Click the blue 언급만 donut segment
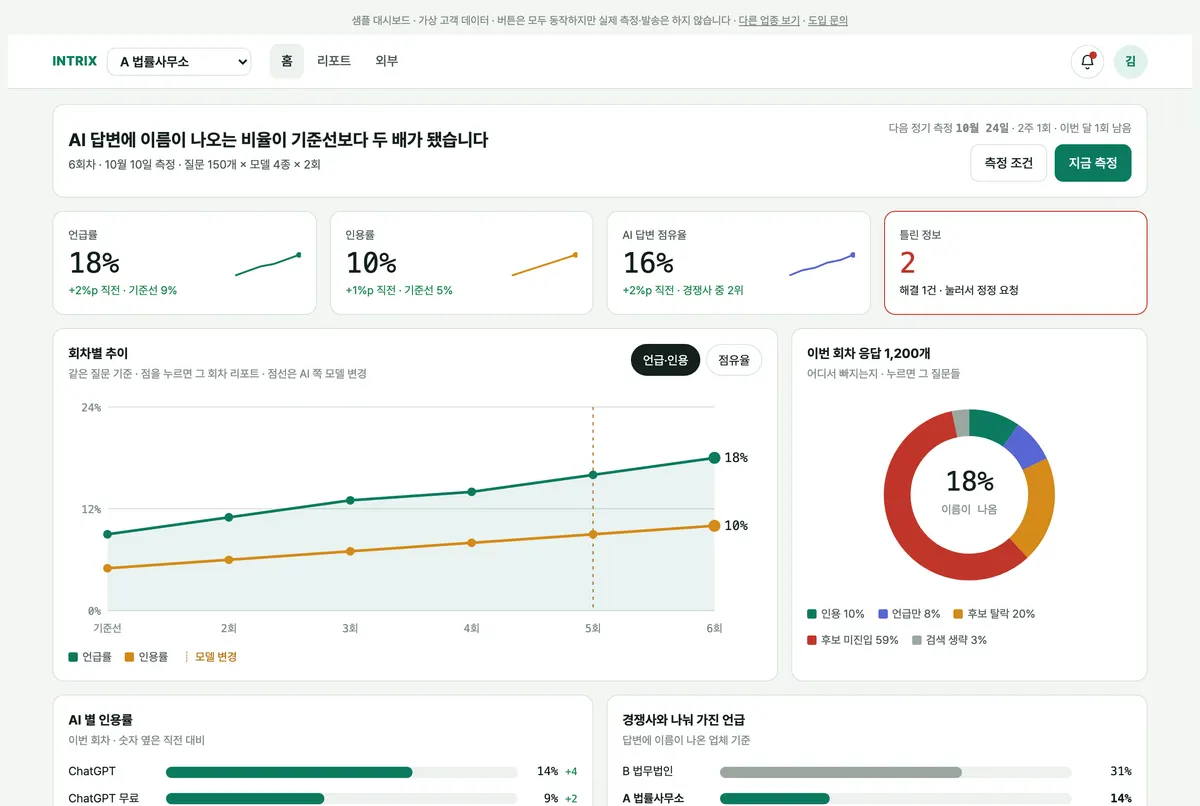The width and height of the screenshot is (1200, 806). 1024,446
